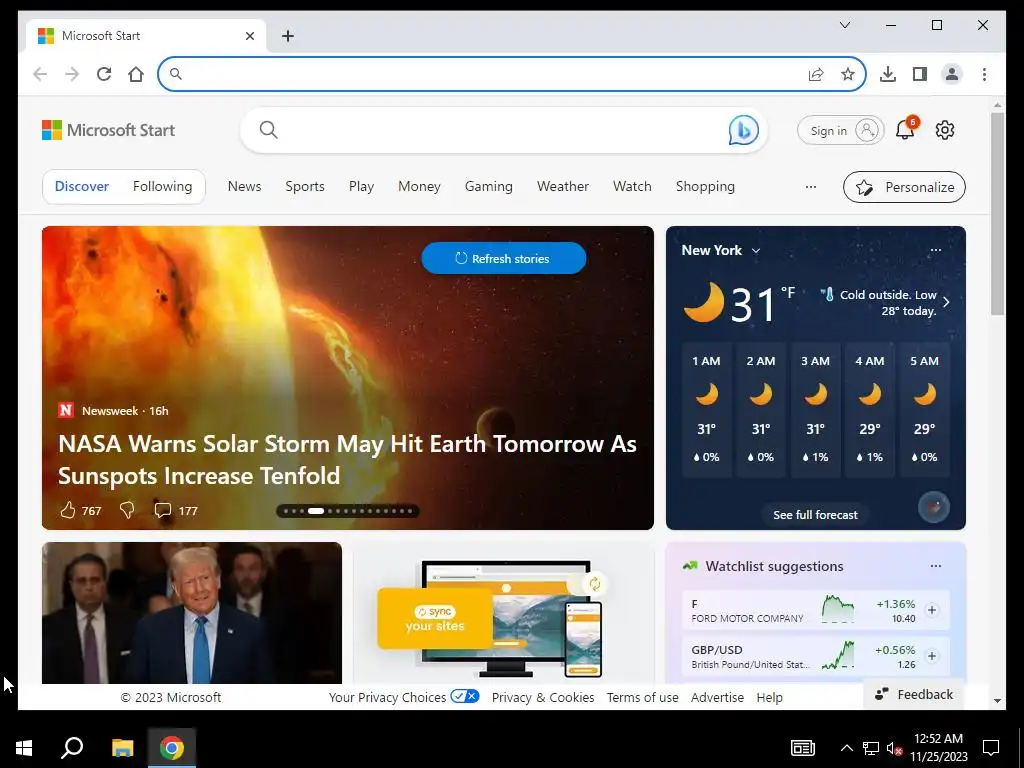Open the Chrome profile avatar

coord(952,74)
